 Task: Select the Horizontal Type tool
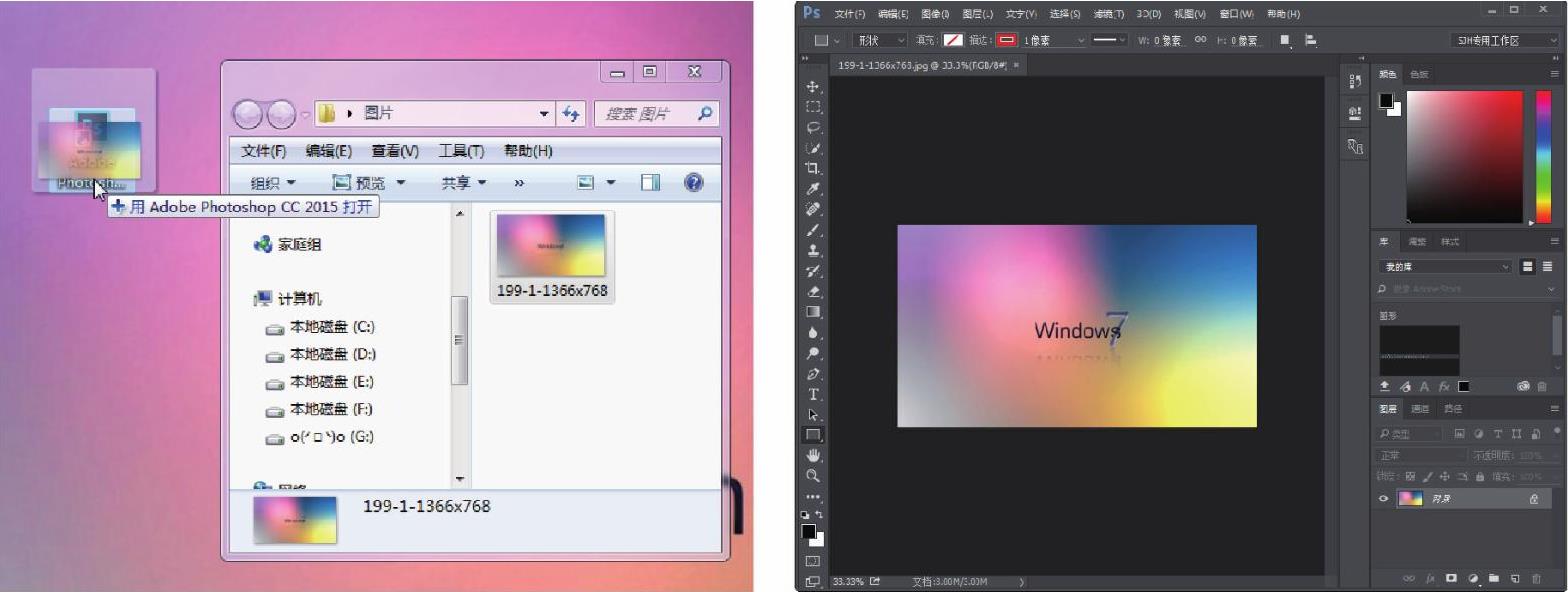(x=813, y=394)
